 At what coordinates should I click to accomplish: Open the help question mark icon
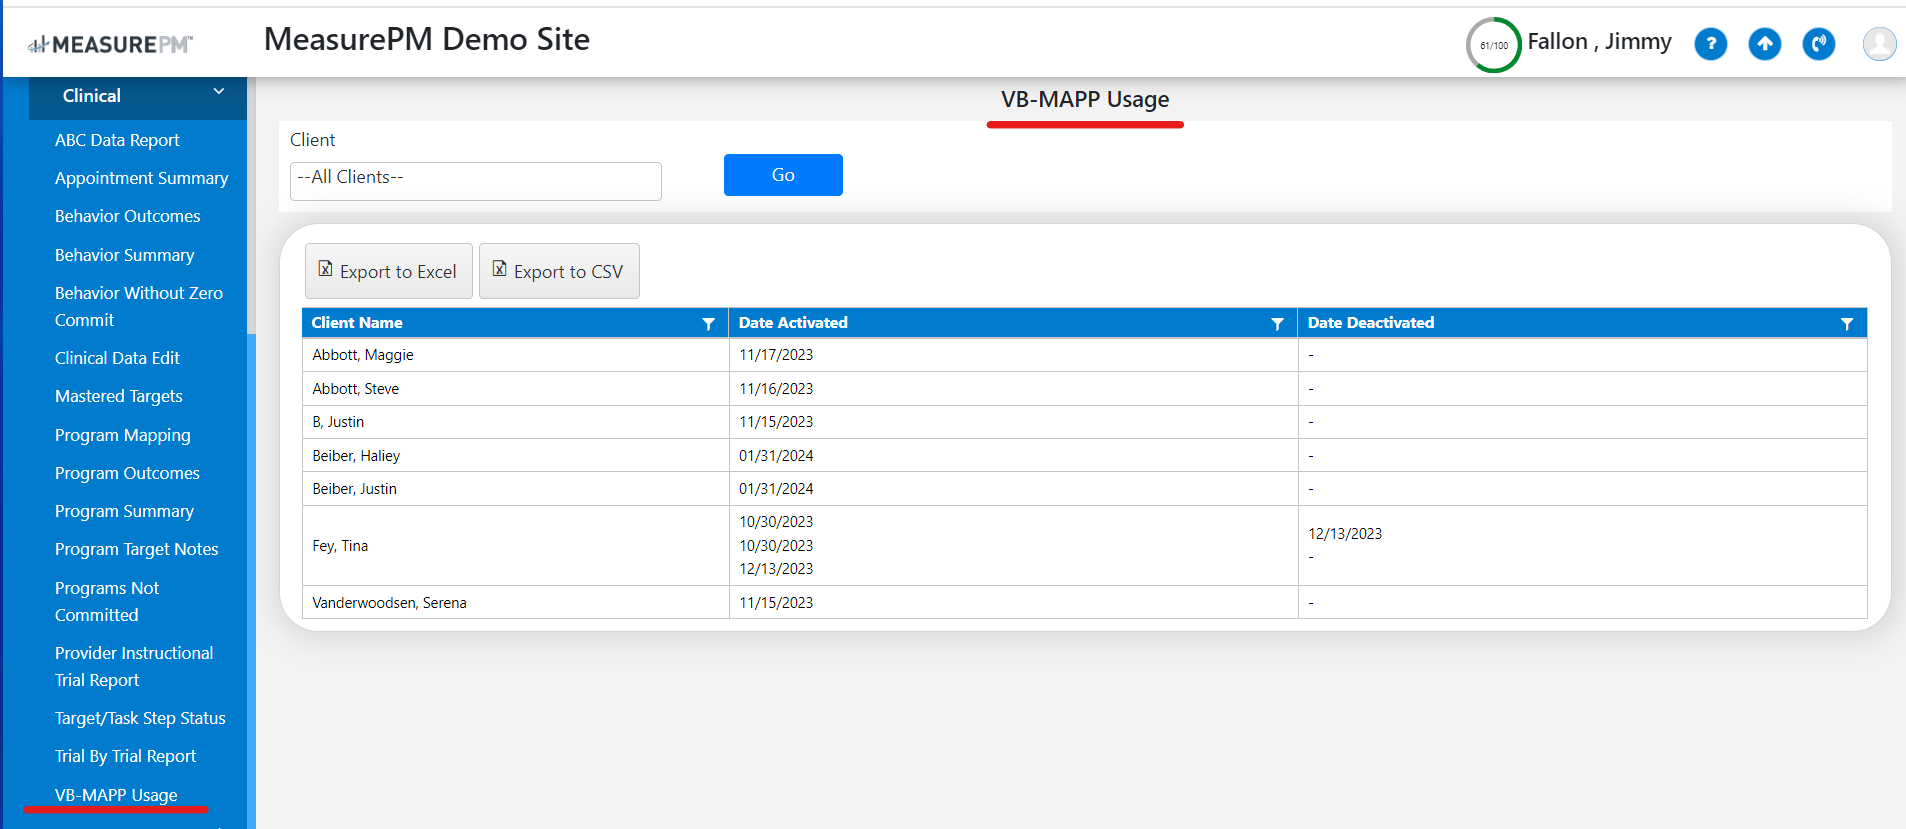pyautogui.click(x=1710, y=44)
